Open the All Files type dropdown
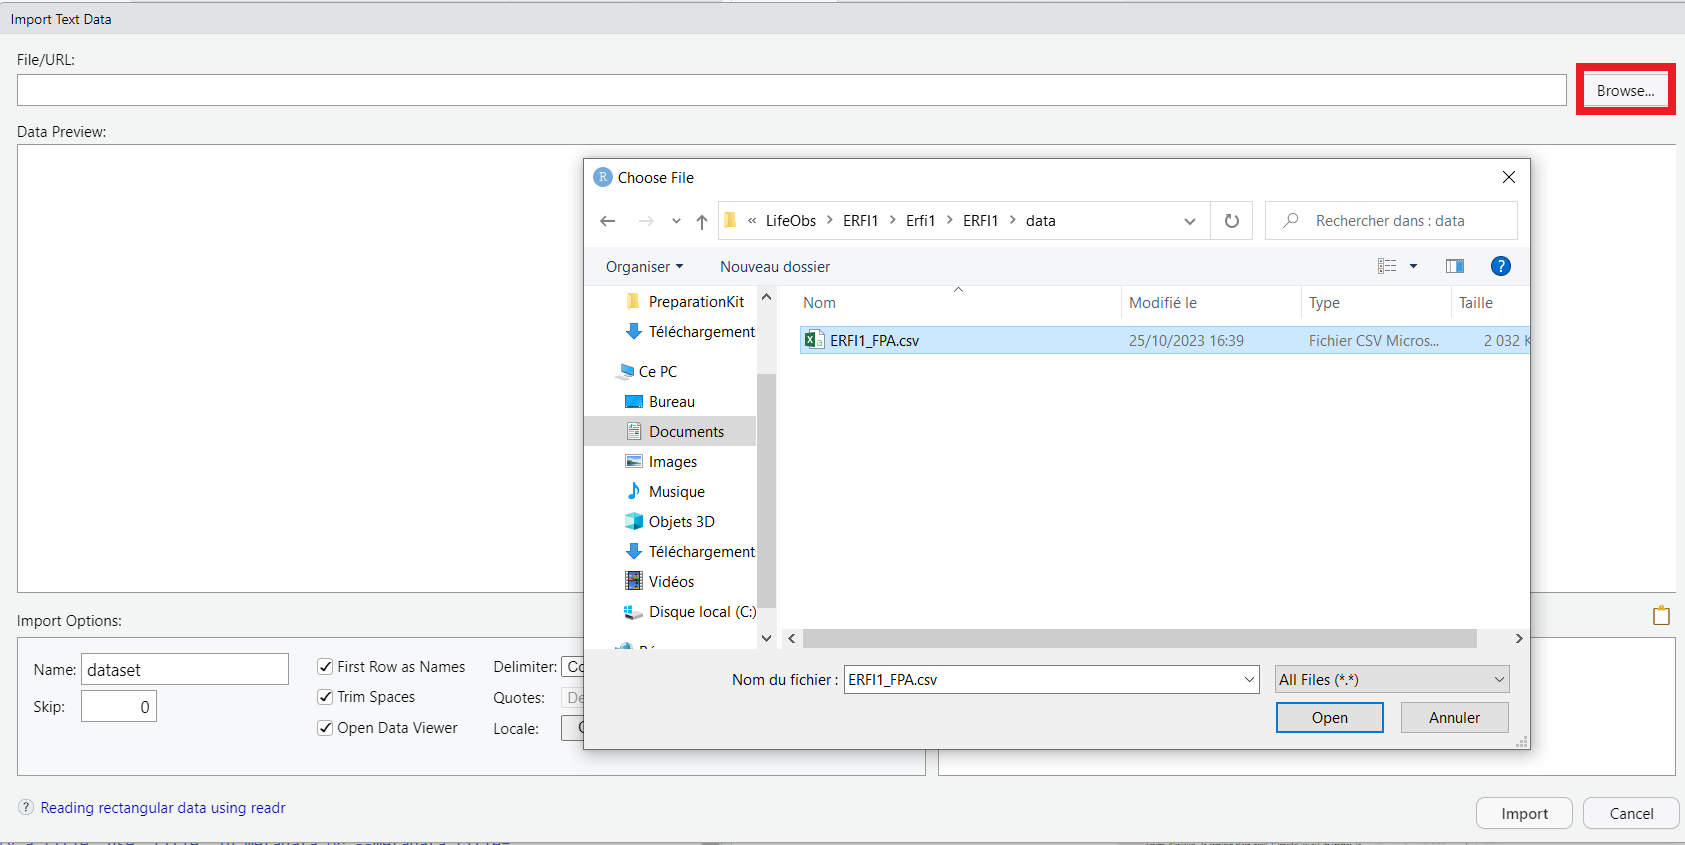The height and width of the screenshot is (845, 1685). coord(1392,680)
